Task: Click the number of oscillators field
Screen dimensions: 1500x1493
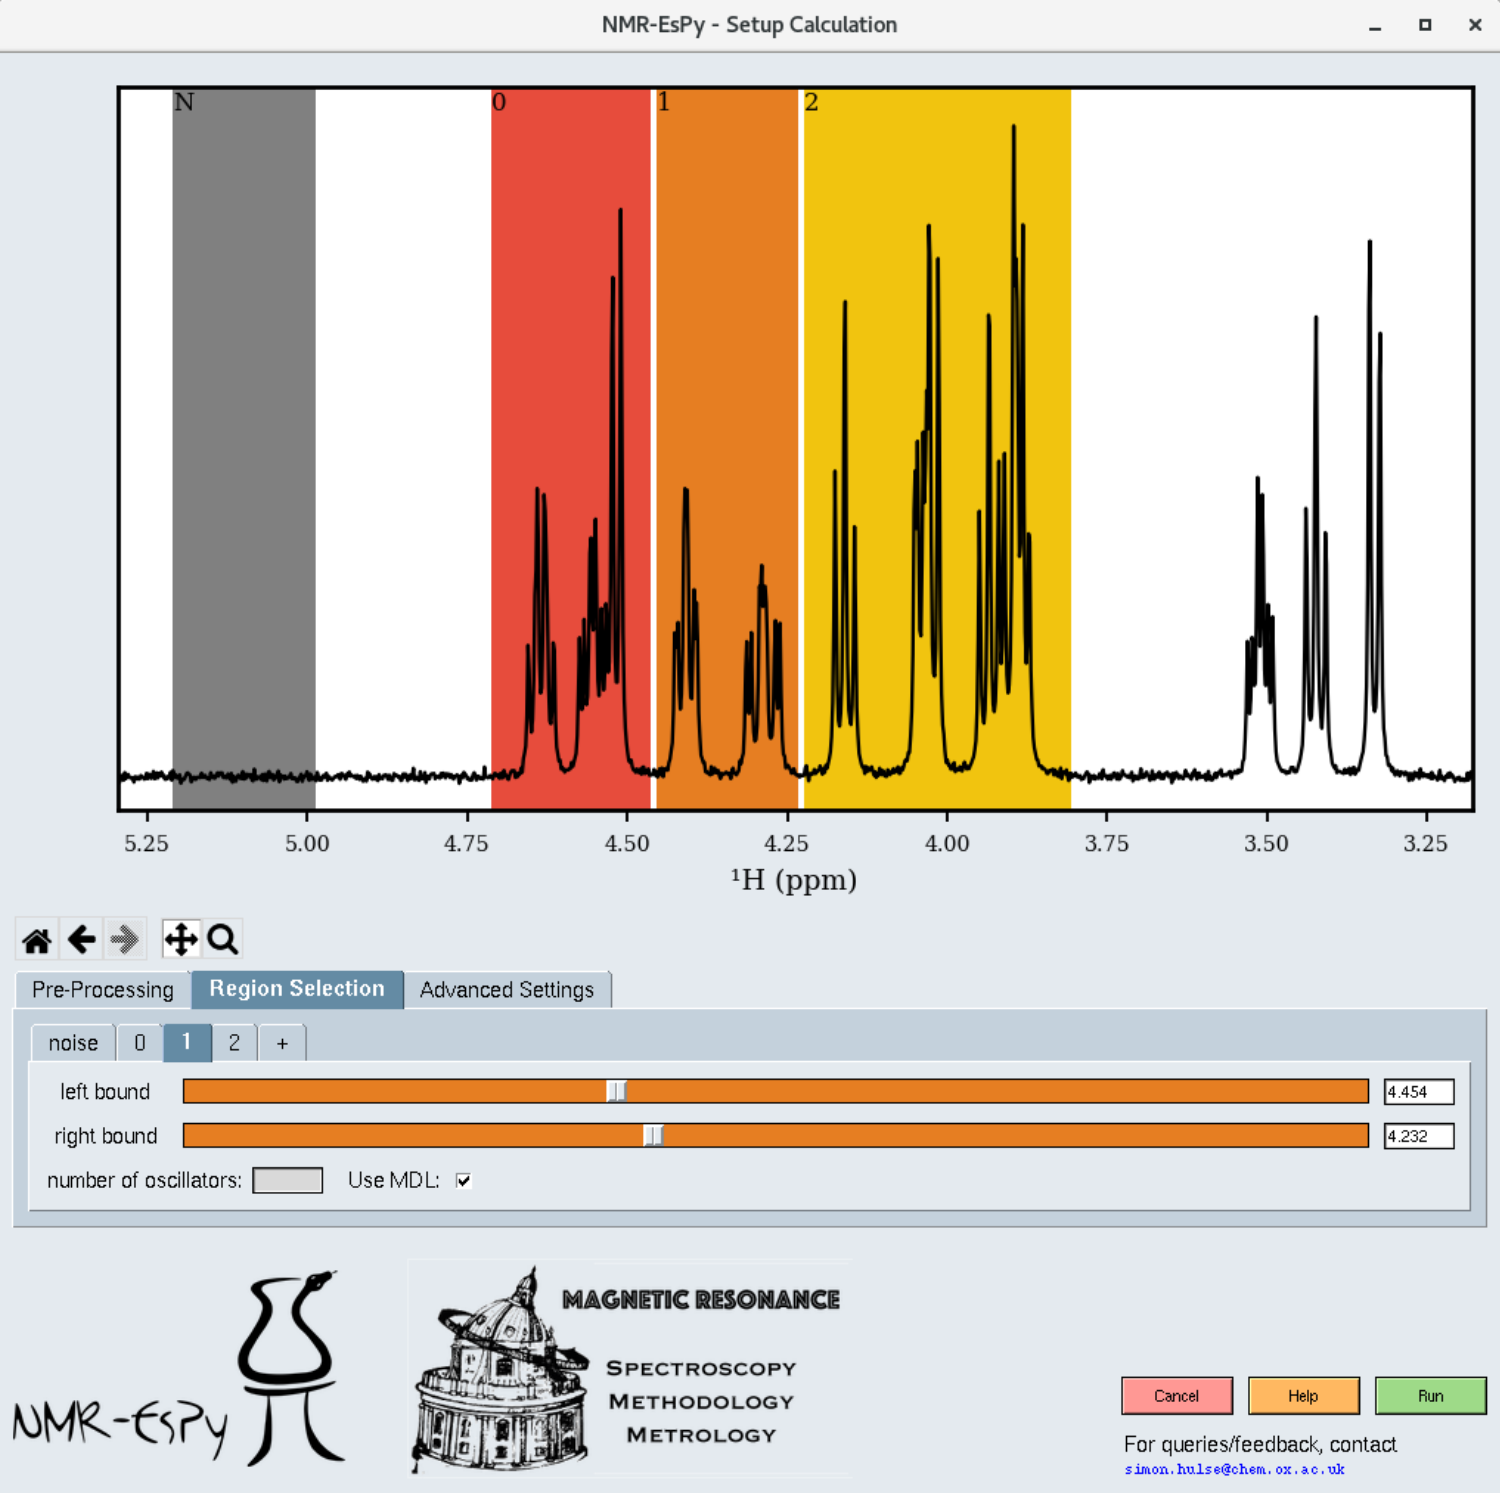Action: point(288,1180)
